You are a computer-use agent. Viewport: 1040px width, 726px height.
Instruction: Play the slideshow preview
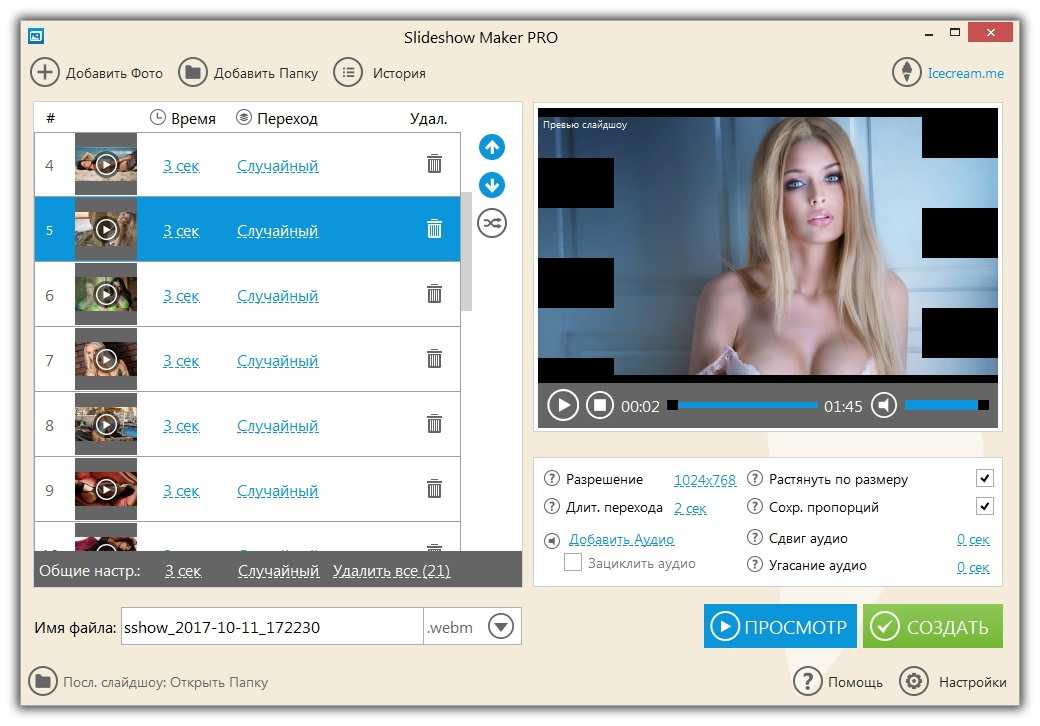(x=563, y=405)
